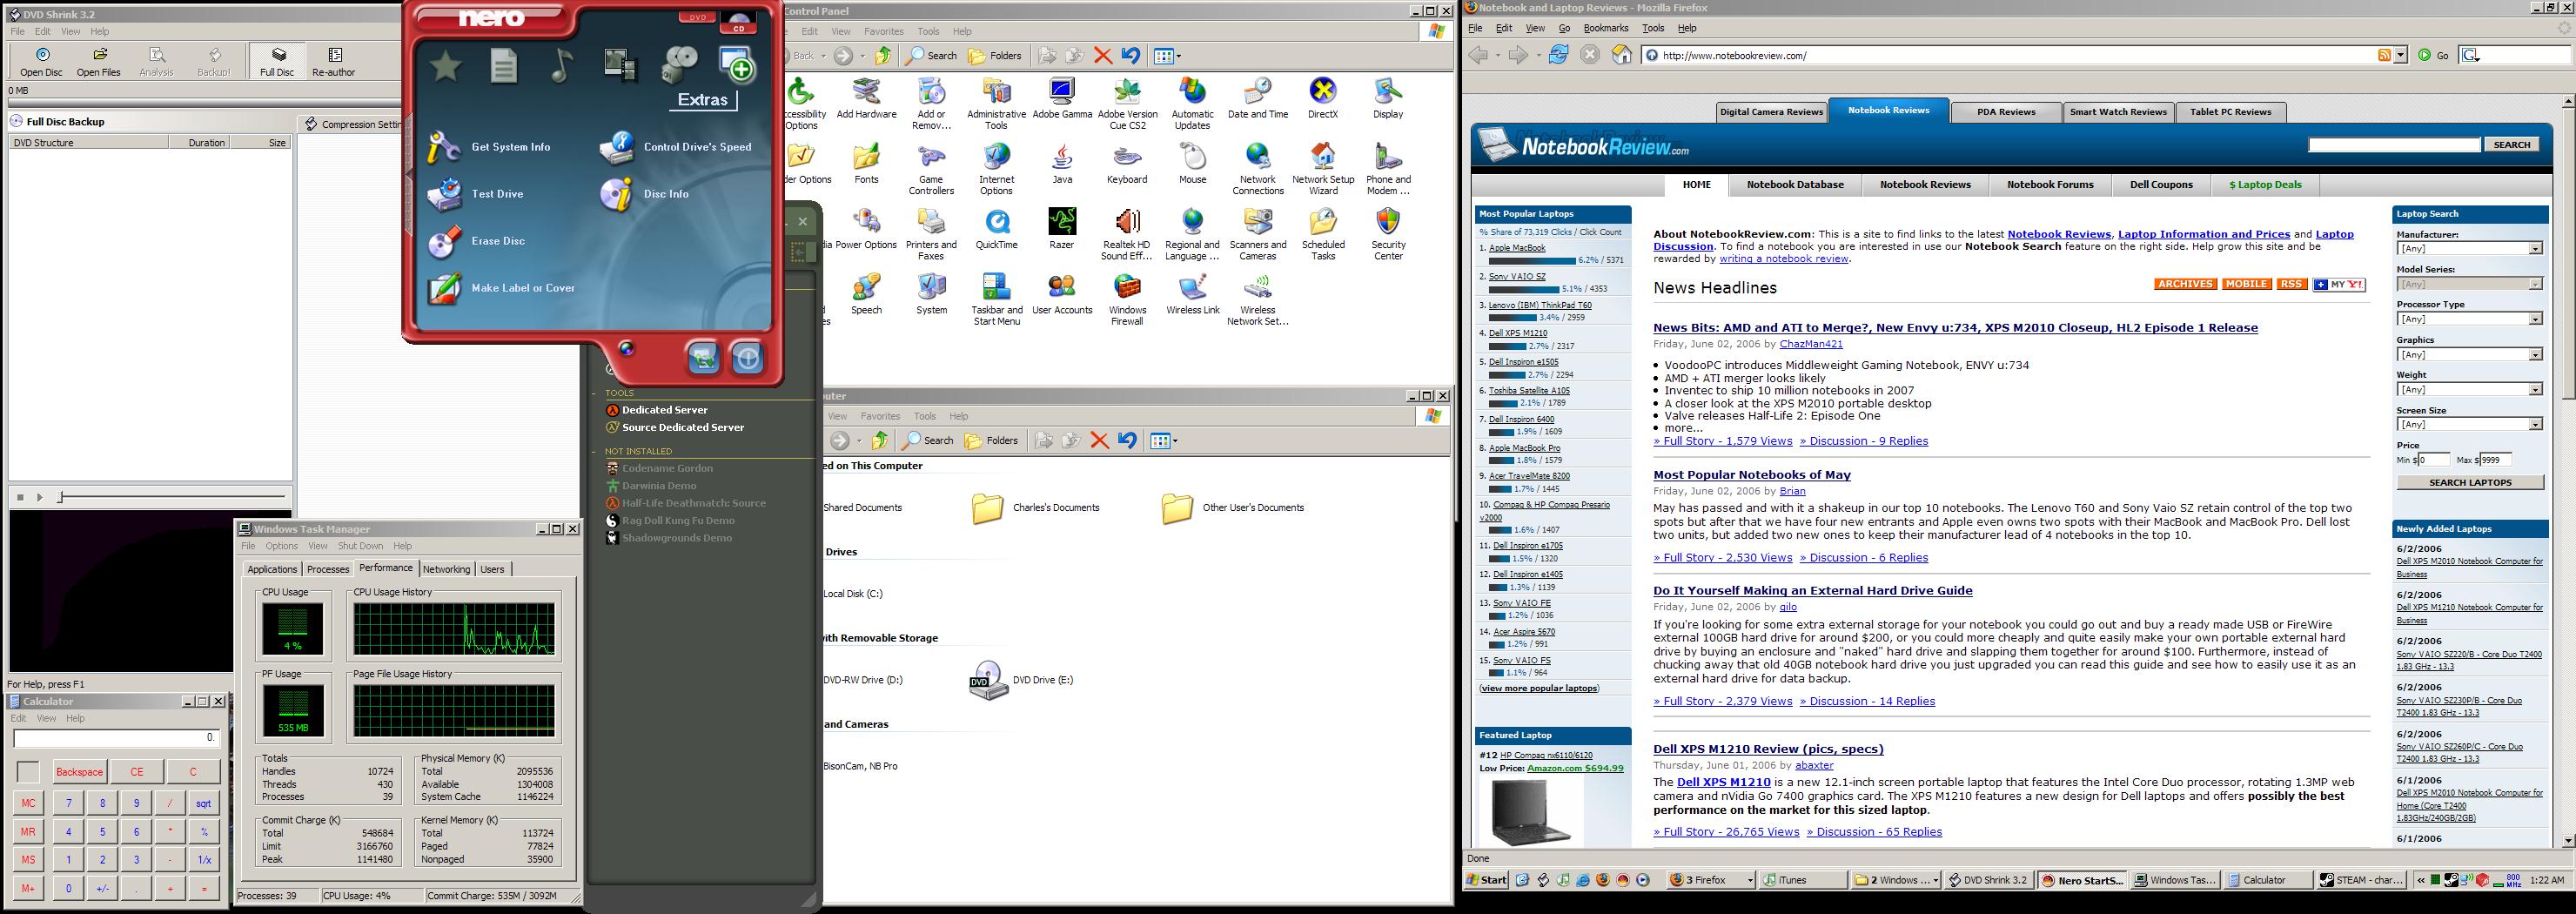Go to Firefox home page icon
Screen dimensions: 2576x914
tap(1622, 55)
